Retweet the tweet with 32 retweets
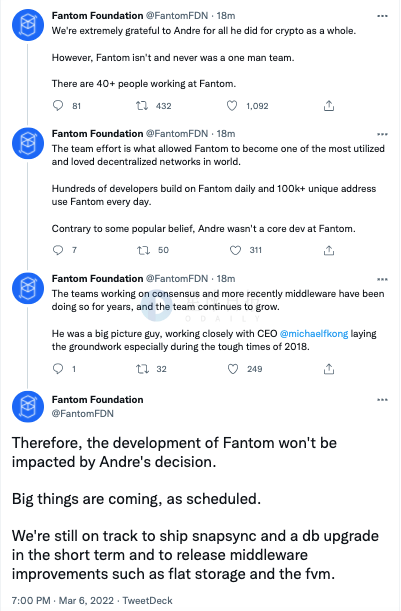The width and height of the screenshot is (401, 611). pyautogui.click(x=142, y=369)
